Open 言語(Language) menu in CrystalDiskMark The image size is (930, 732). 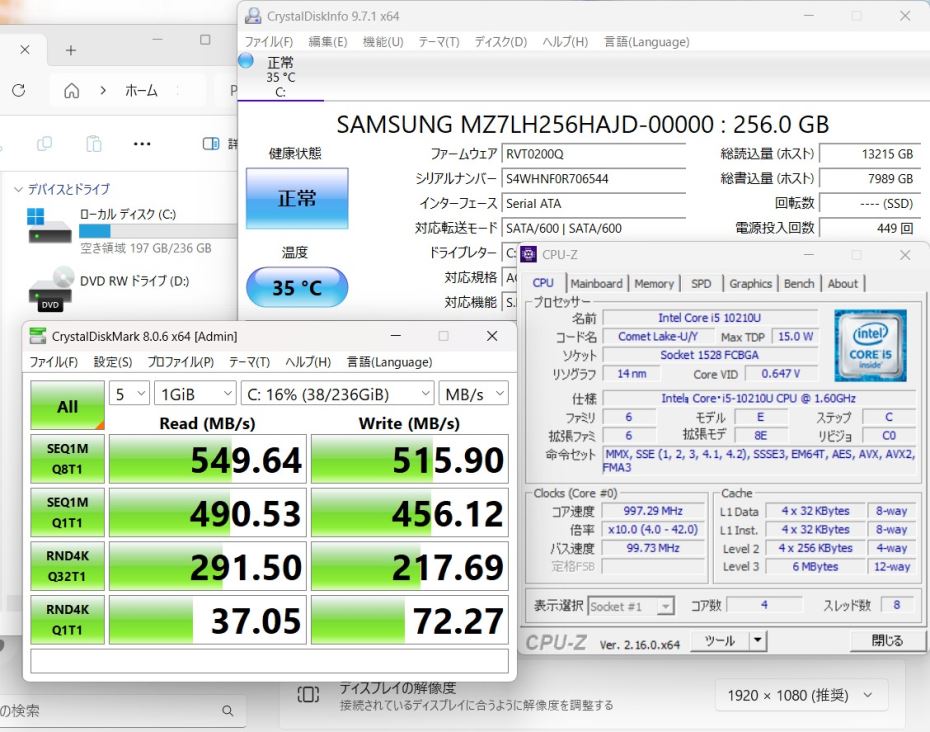pos(389,362)
